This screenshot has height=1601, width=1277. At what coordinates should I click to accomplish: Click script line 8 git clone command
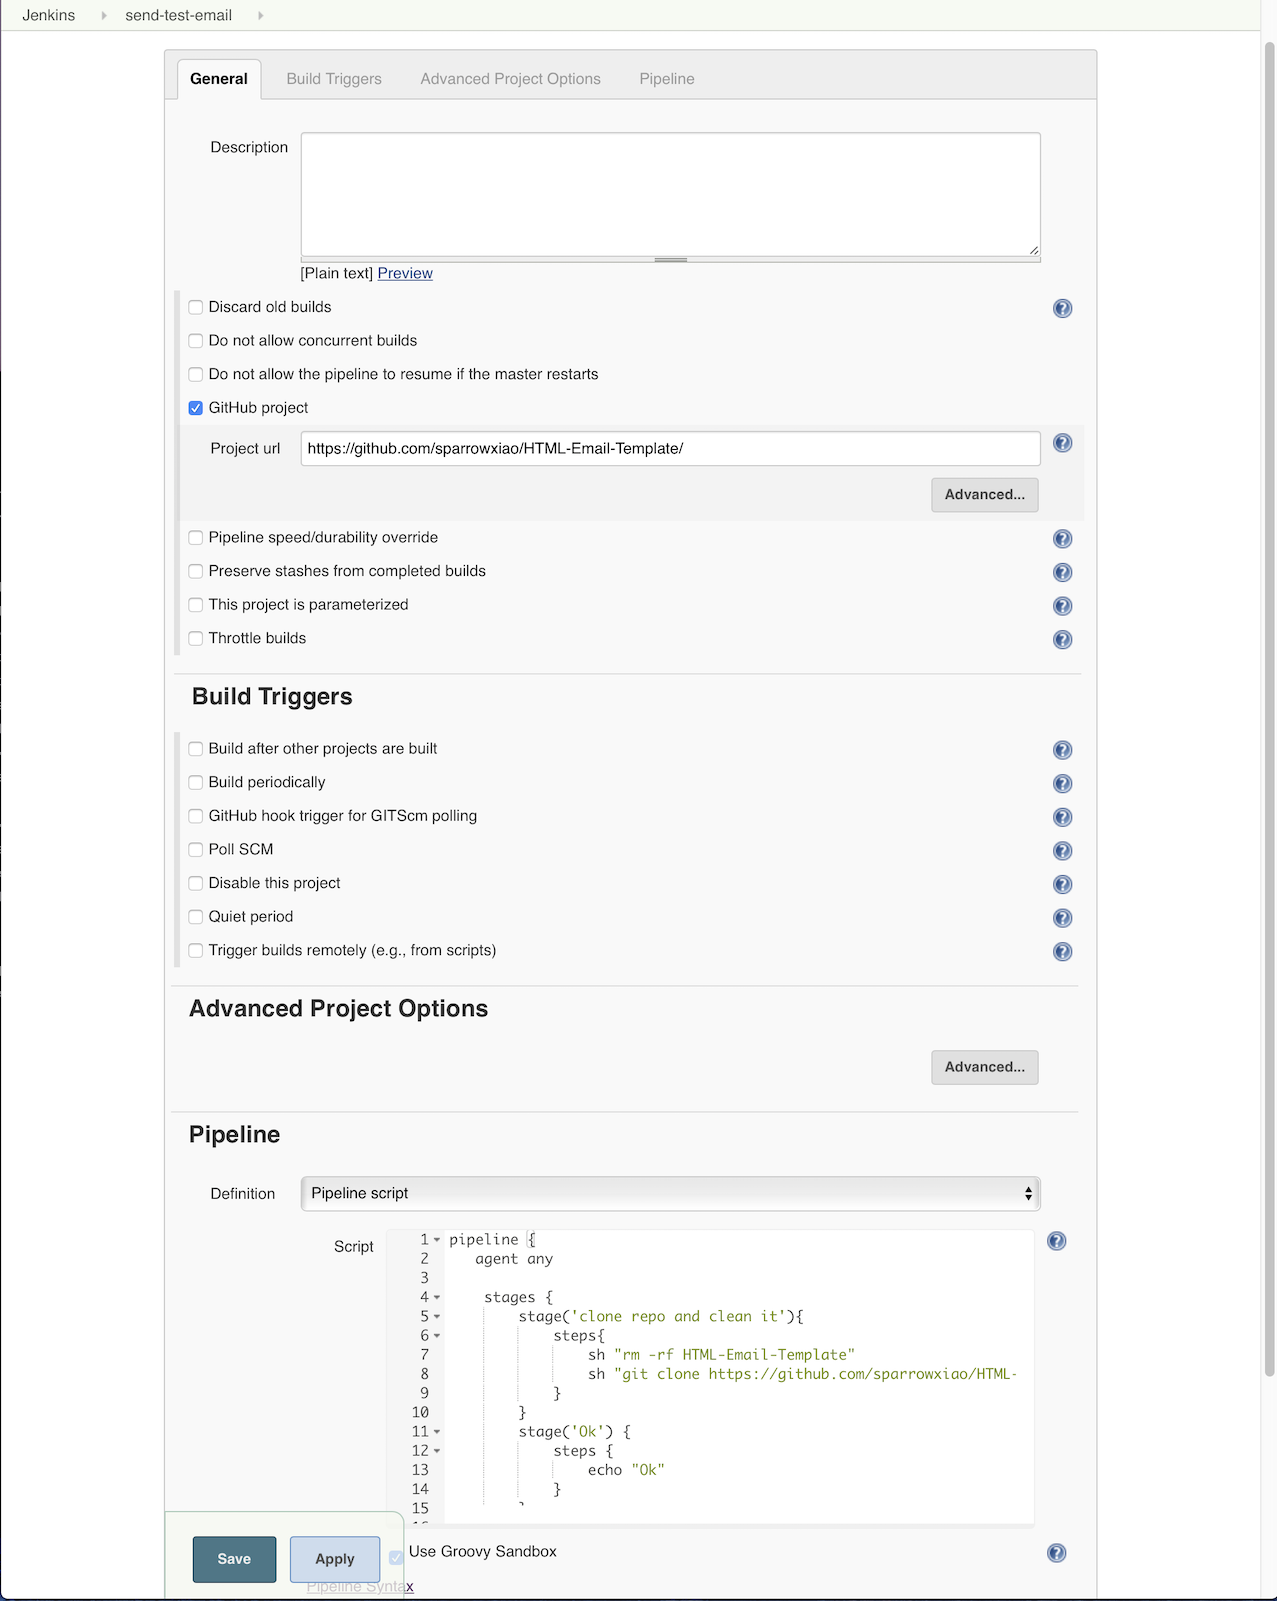coord(802,1374)
